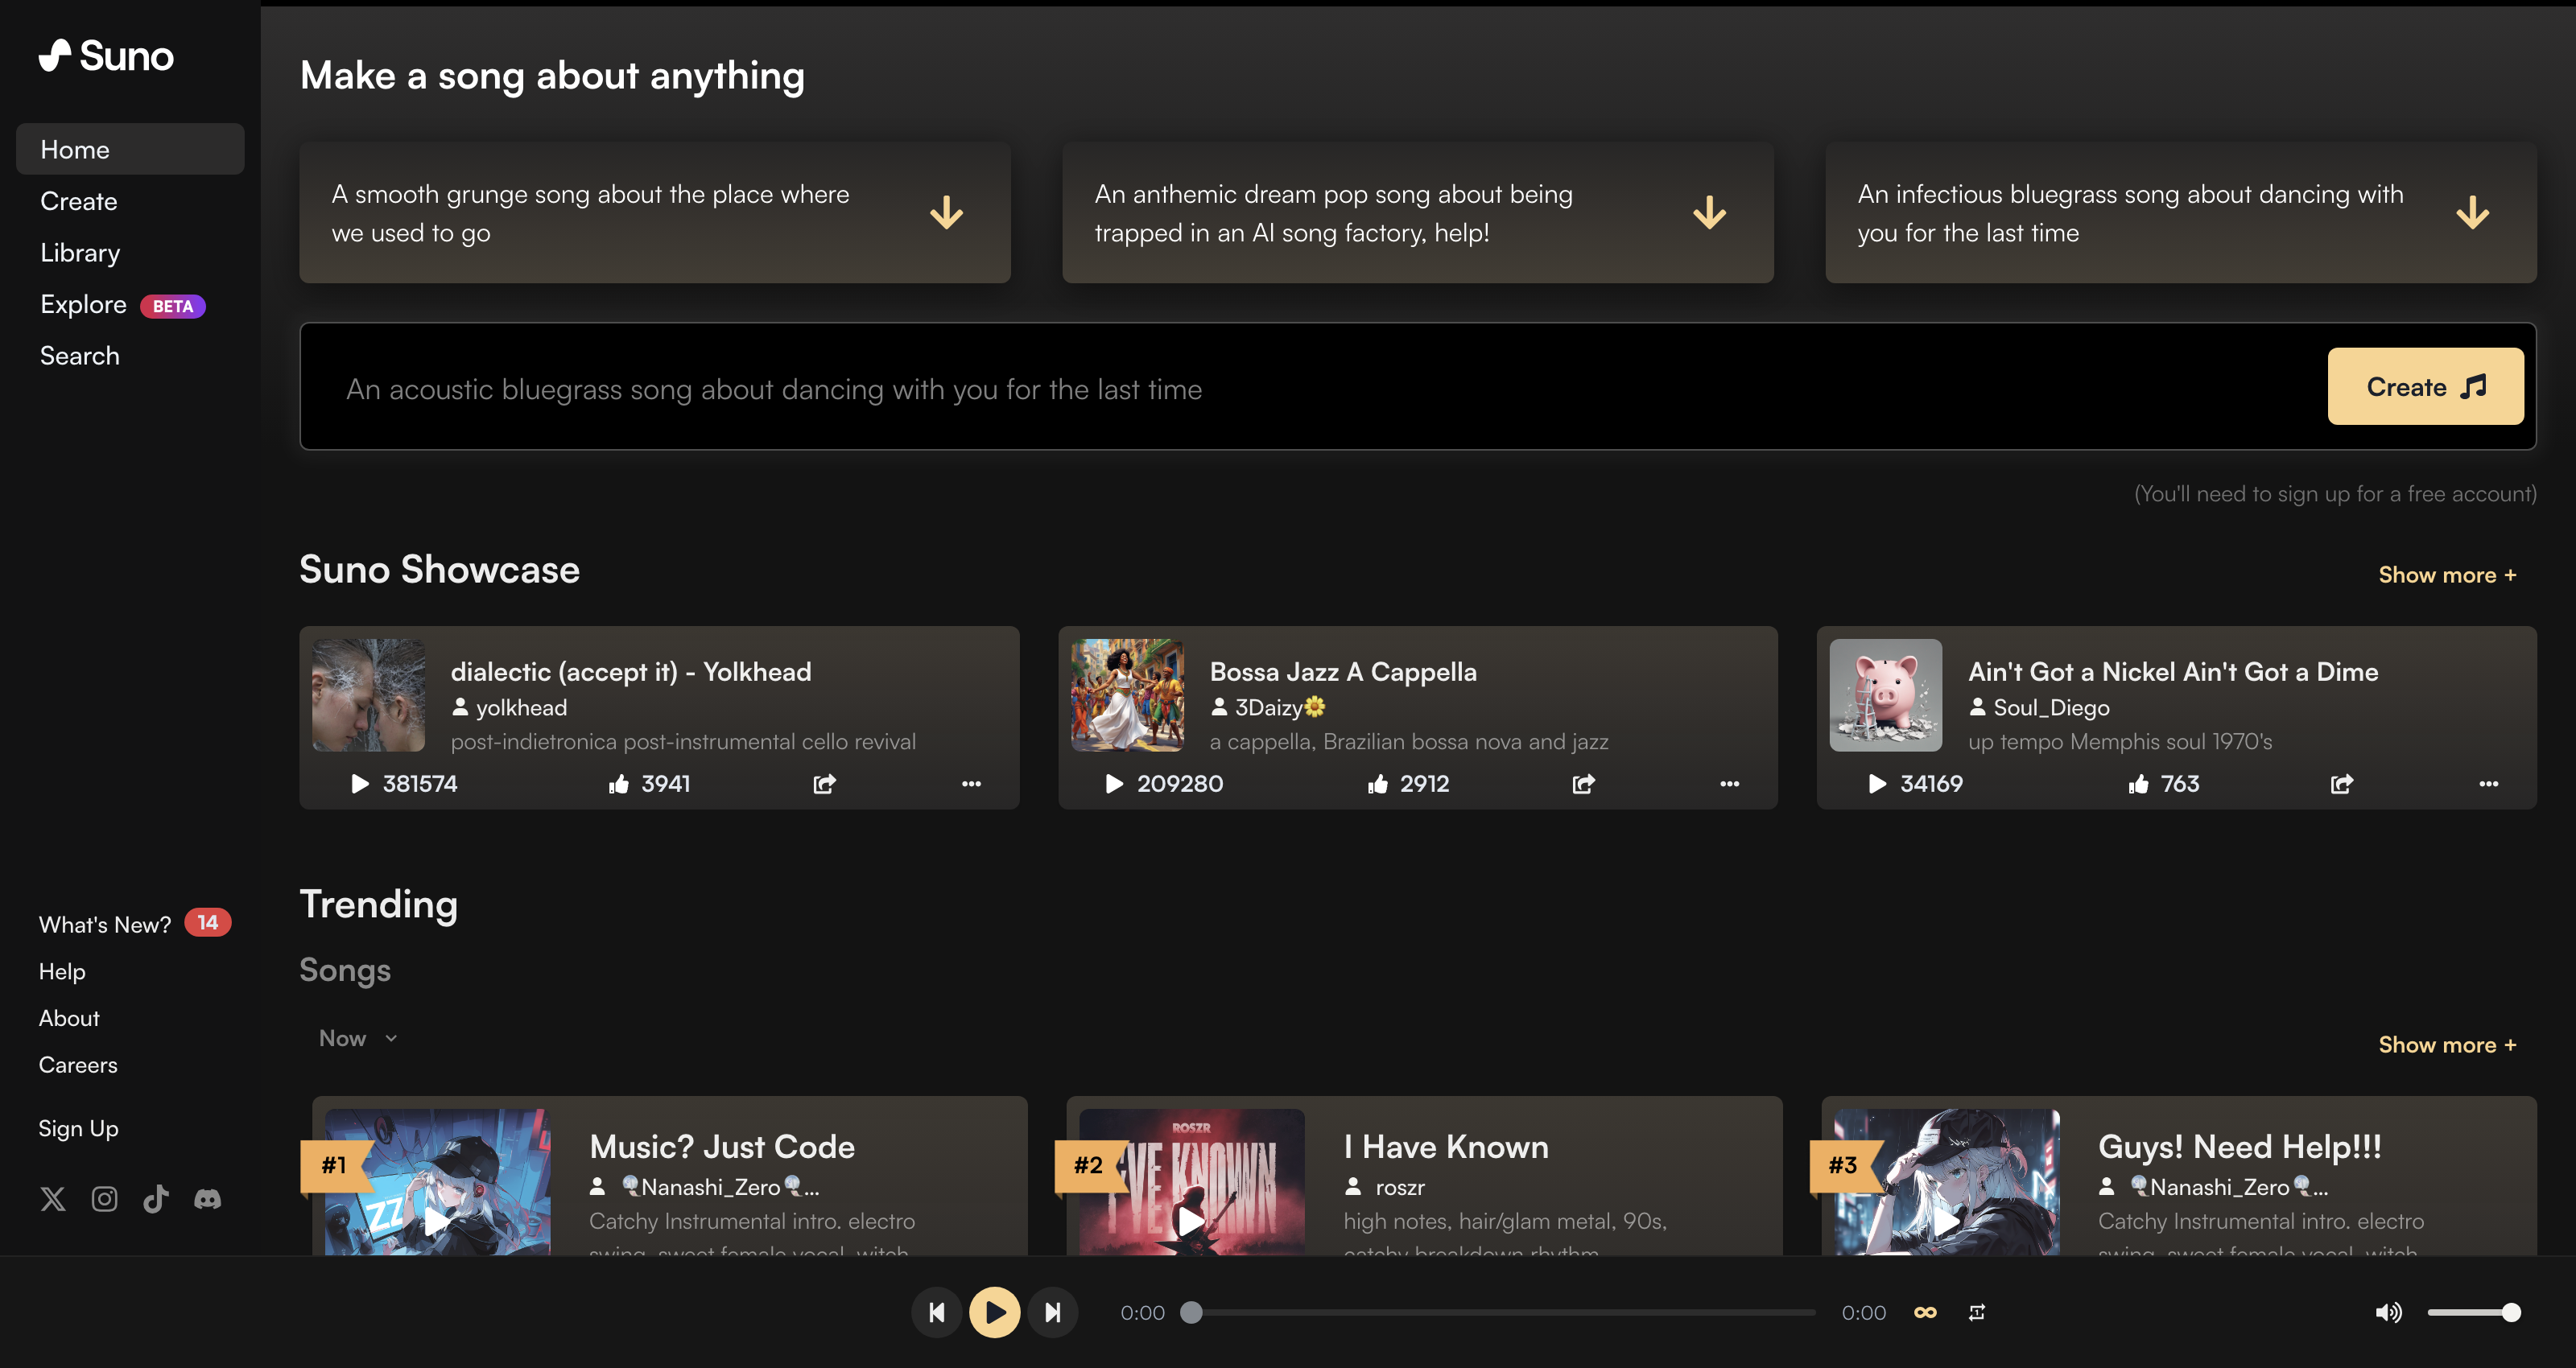This screenshot has width=2576, height=1368.
Task: Open the piggy bank cover thumbnail
Action: pyautogui.click(x=1886, y=695)
